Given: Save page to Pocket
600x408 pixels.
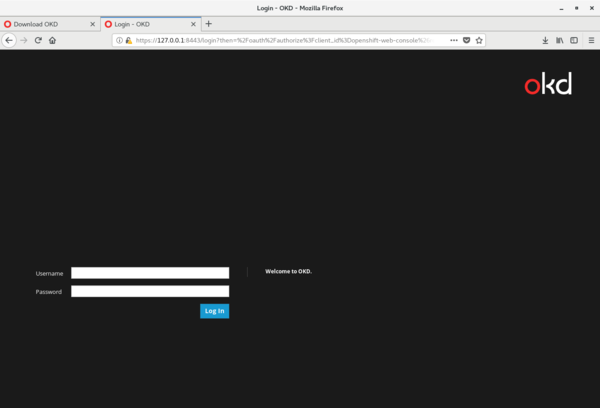Looking at the screenshot, I should (x=467, y=40).
